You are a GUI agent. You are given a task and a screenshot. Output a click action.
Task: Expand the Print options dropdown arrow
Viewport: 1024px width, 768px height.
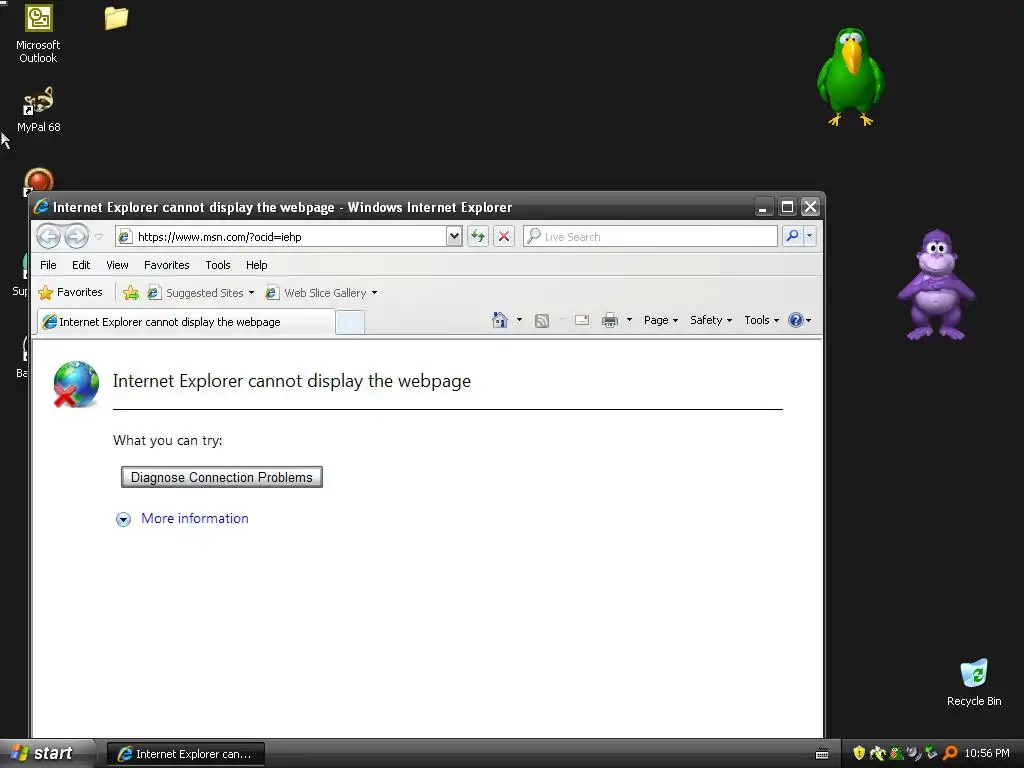(x=630, y=320)
